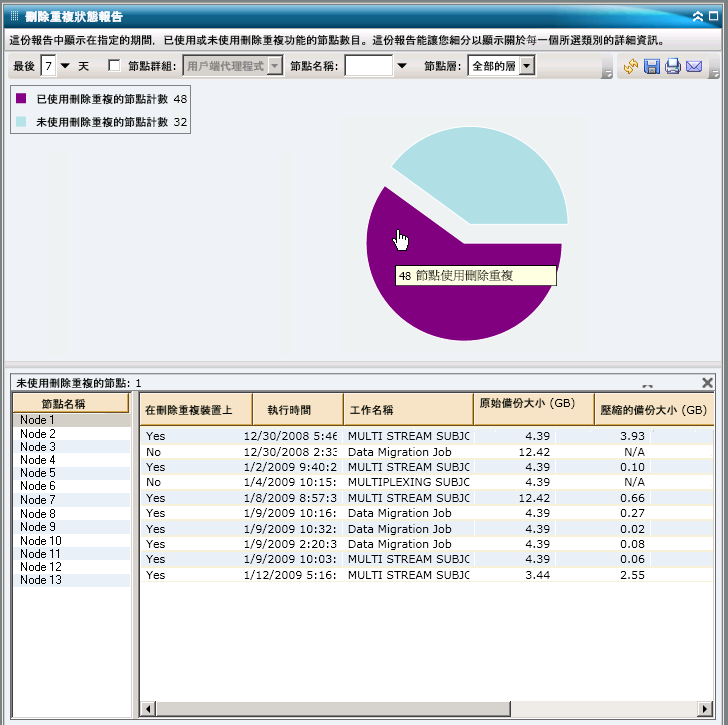
Task: Close the node detail pane
Action: 707,383
